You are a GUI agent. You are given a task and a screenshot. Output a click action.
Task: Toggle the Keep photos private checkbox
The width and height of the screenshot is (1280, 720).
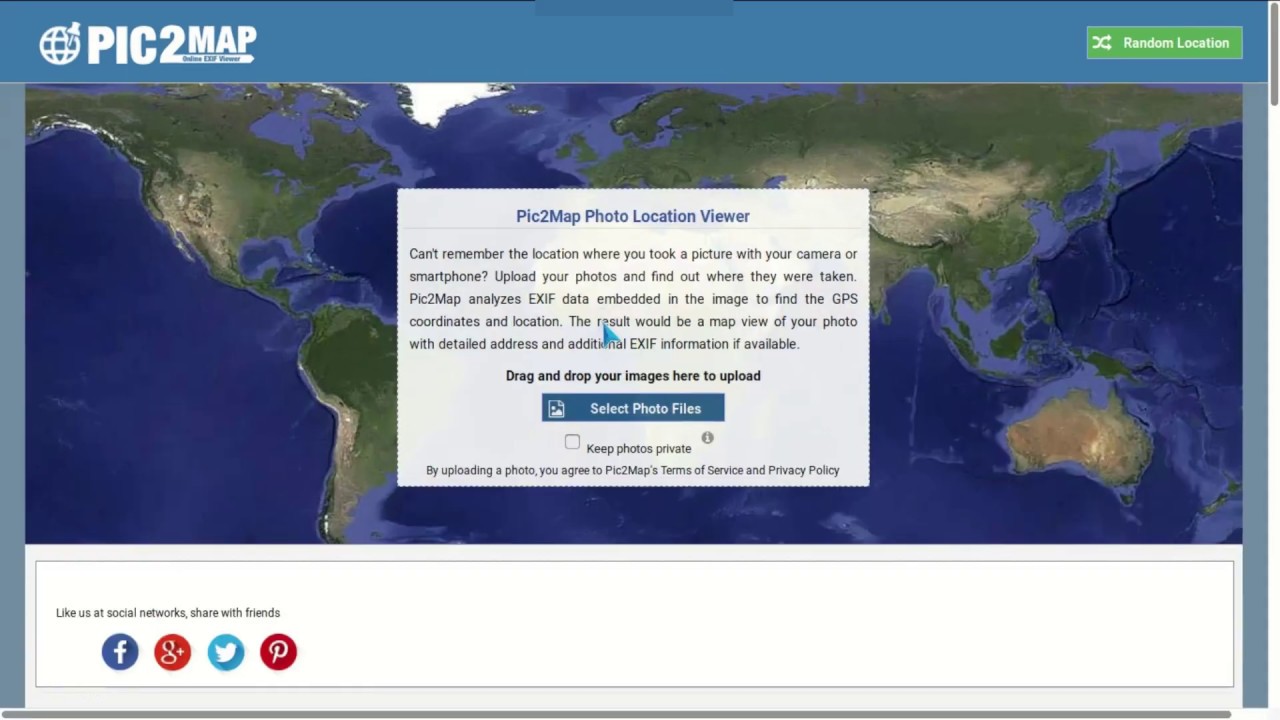pos(572,442)
